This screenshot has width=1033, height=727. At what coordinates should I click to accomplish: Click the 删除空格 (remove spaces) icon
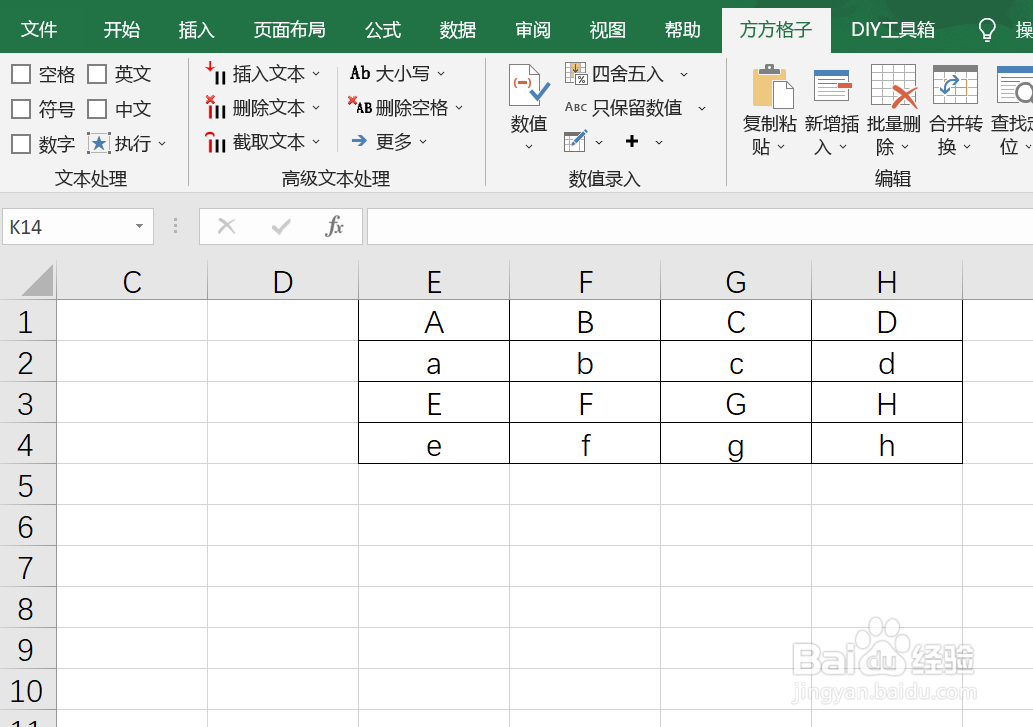pyautogui.click(x=360, y=106)
